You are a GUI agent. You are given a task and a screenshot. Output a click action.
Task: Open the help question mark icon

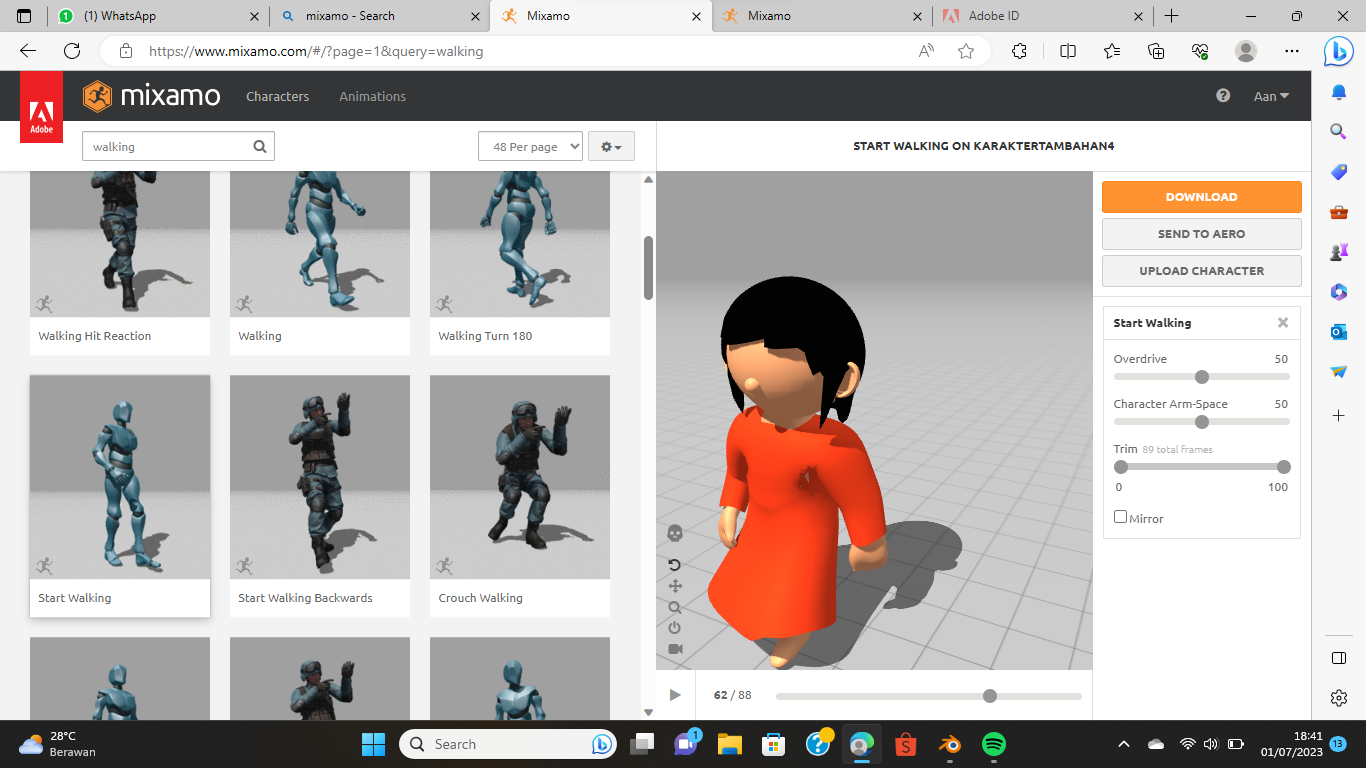[x=1223, y=96]
